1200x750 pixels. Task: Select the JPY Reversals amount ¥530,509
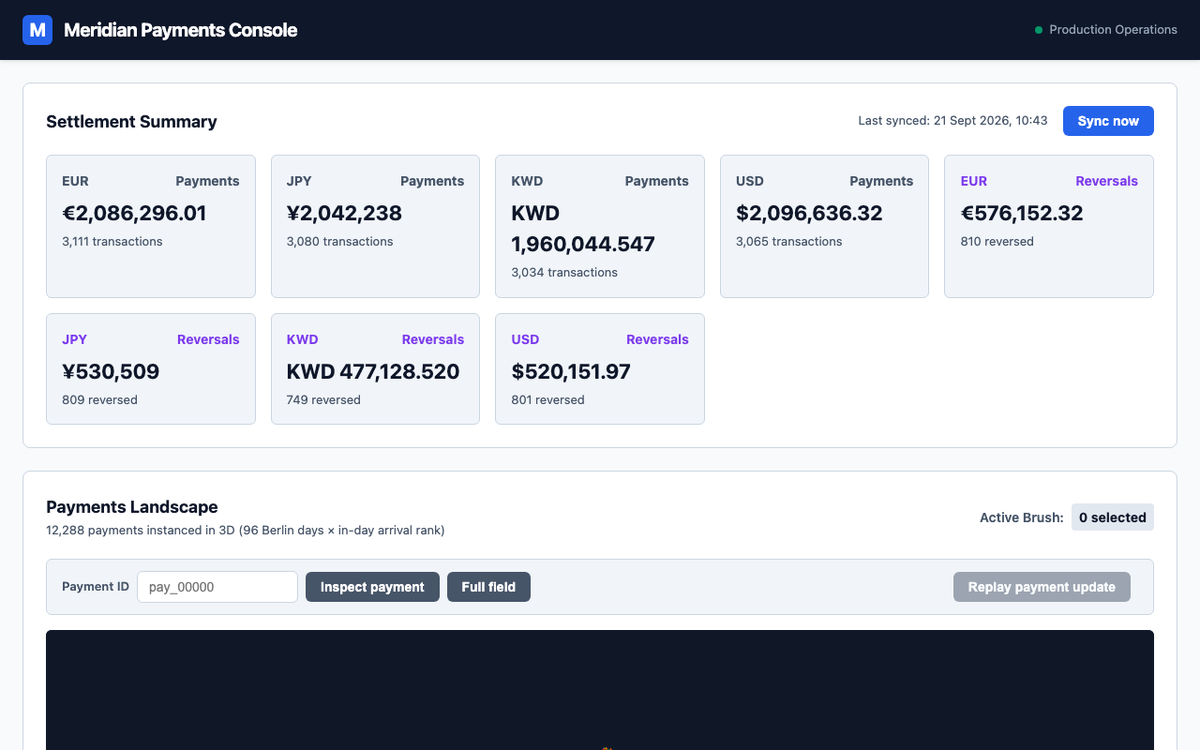[x=111, y=371]
